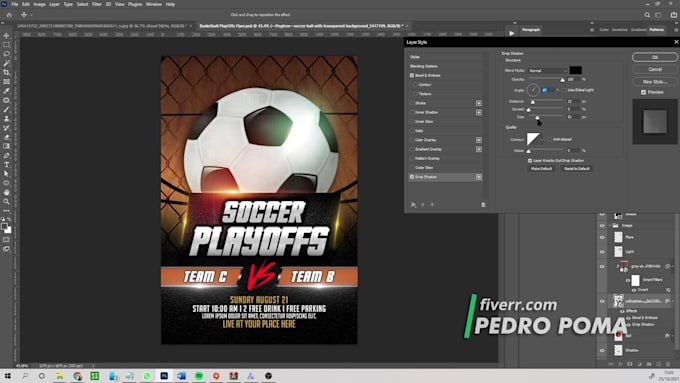Viewport: 680px width, 383px height.
Task: Select the Horizontal Type tool
Action: click(x=7, y=164)
